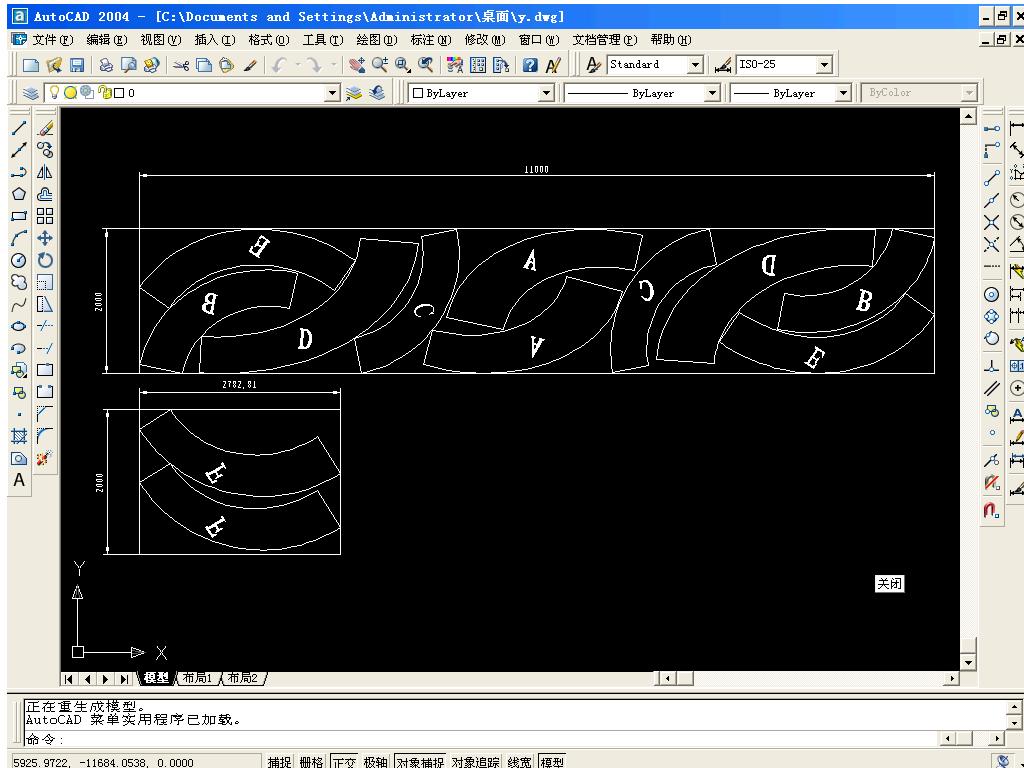
Task: Open the ByLayer linetype dropdown
Action: click(x=712, y=93)
